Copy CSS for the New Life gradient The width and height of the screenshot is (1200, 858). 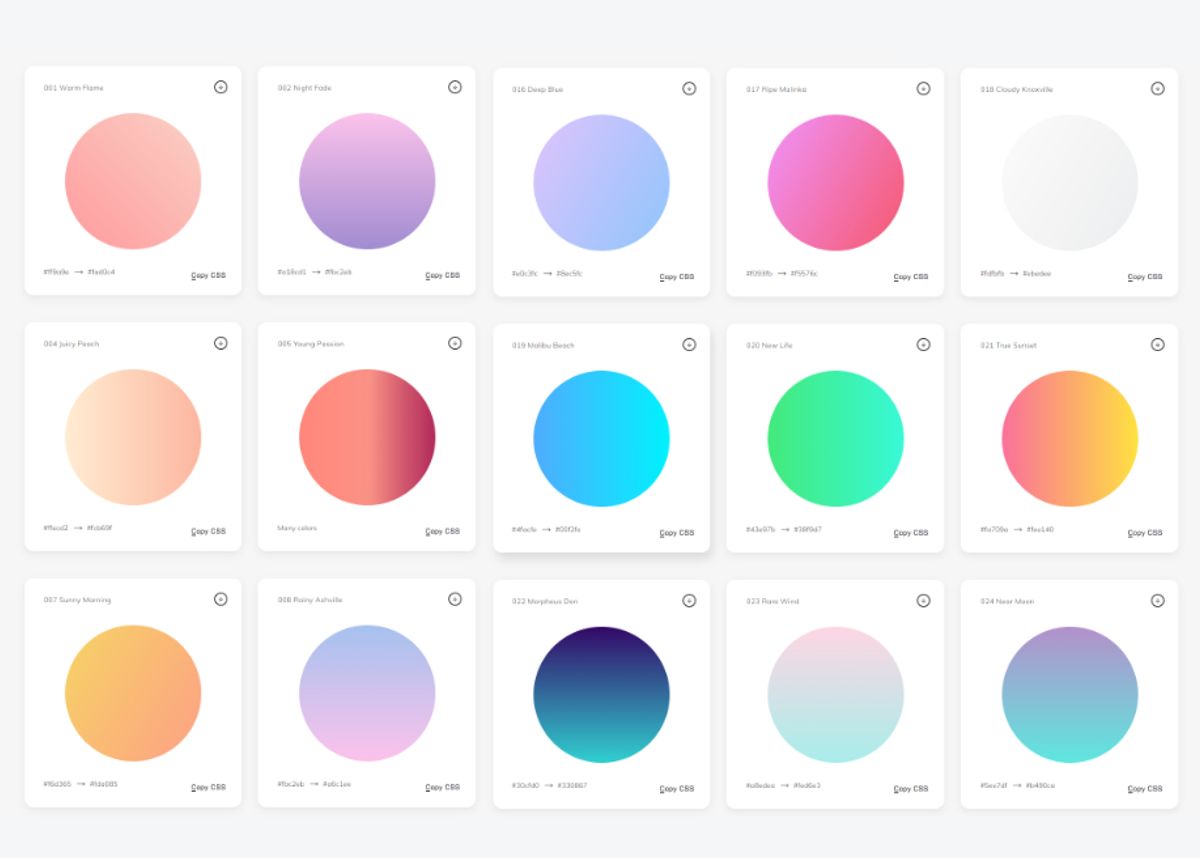[911, 533]
